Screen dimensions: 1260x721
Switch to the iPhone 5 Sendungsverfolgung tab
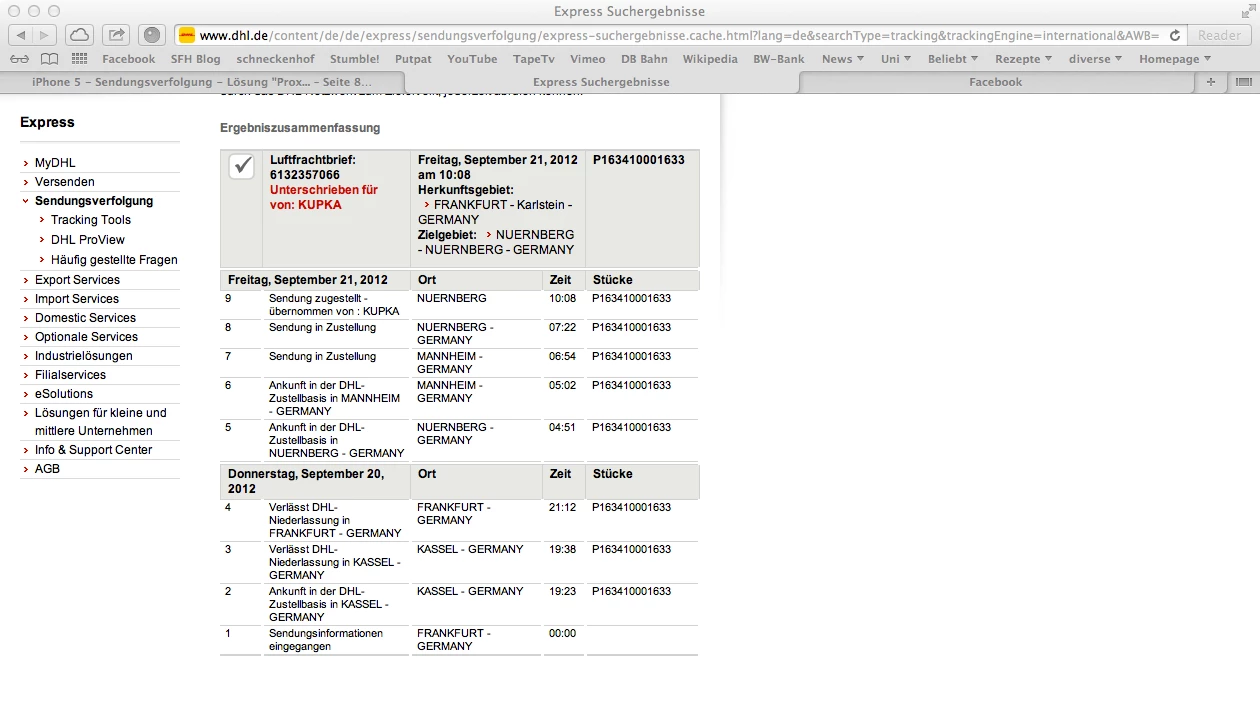pyautogui.click(x=202, y=82)
